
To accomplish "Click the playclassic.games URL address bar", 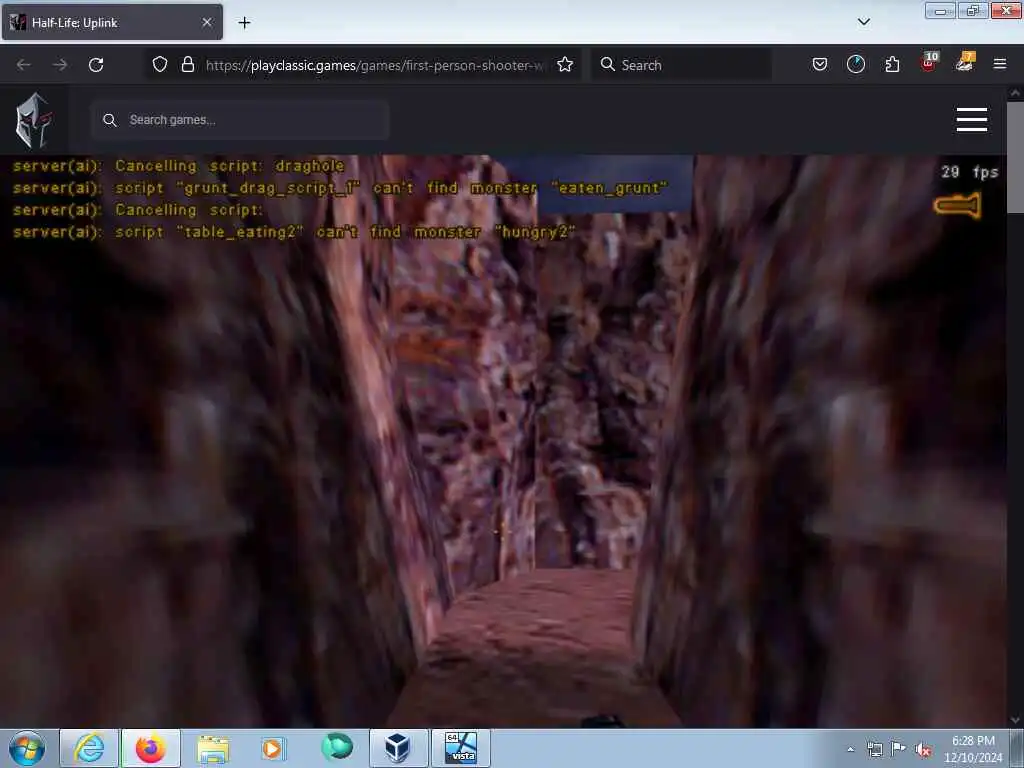I will pyautogui.click(x=374, y=65).
